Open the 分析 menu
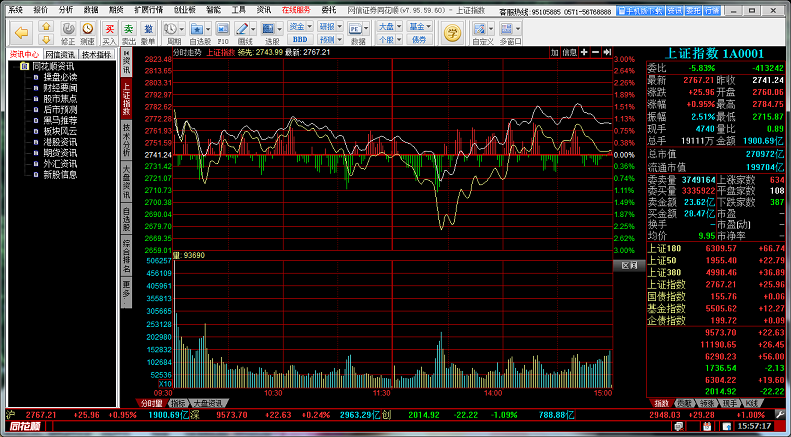This screenshot has height=437, width=791. 66,8
